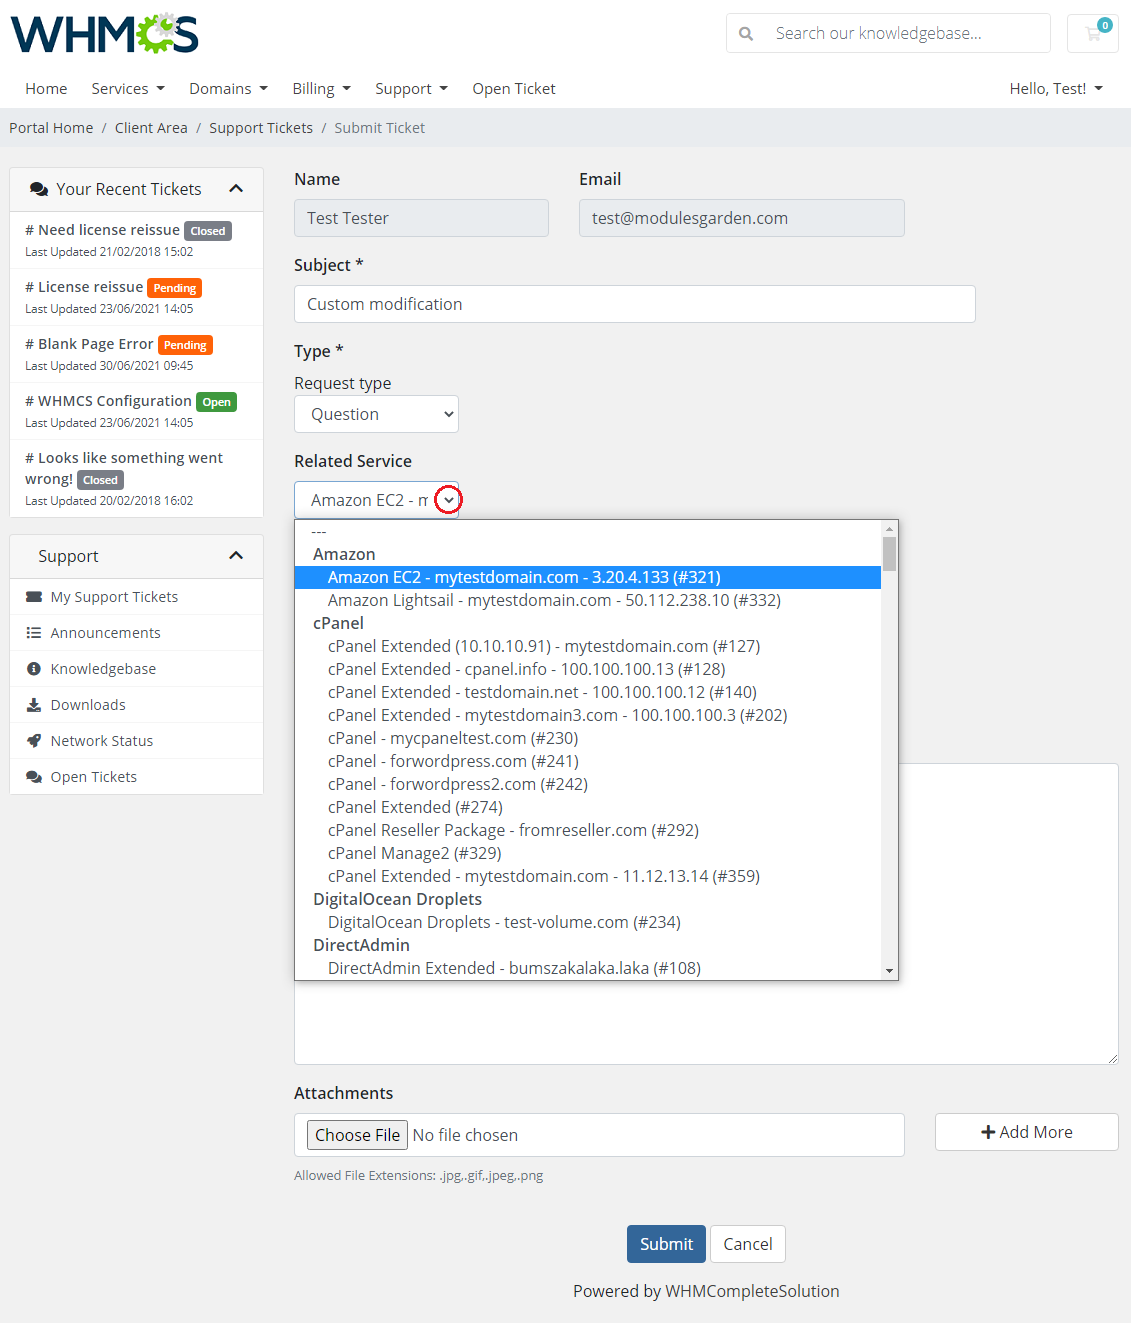Select cPanel Extended (10.10.10.91) (#127) option
The height and width of the screenshot is (1323, 1131).
coord(588,646)
